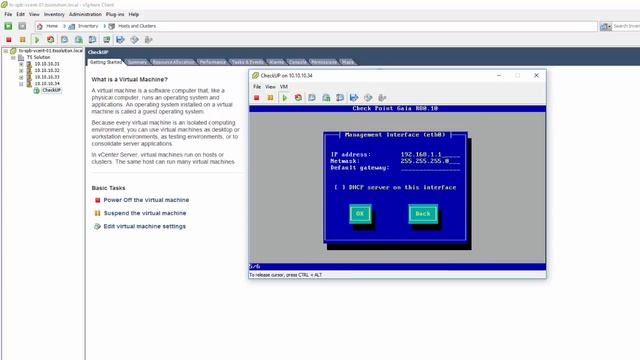Take a snapshot from console window toolbar
This screenshot has height=360, width=640.
(312, 98)
